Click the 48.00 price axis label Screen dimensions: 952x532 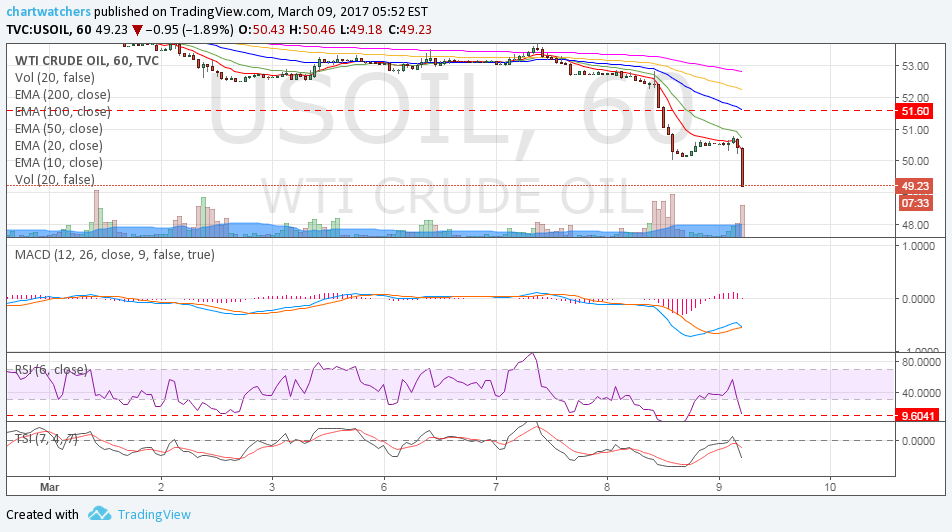tap(915, 225)
